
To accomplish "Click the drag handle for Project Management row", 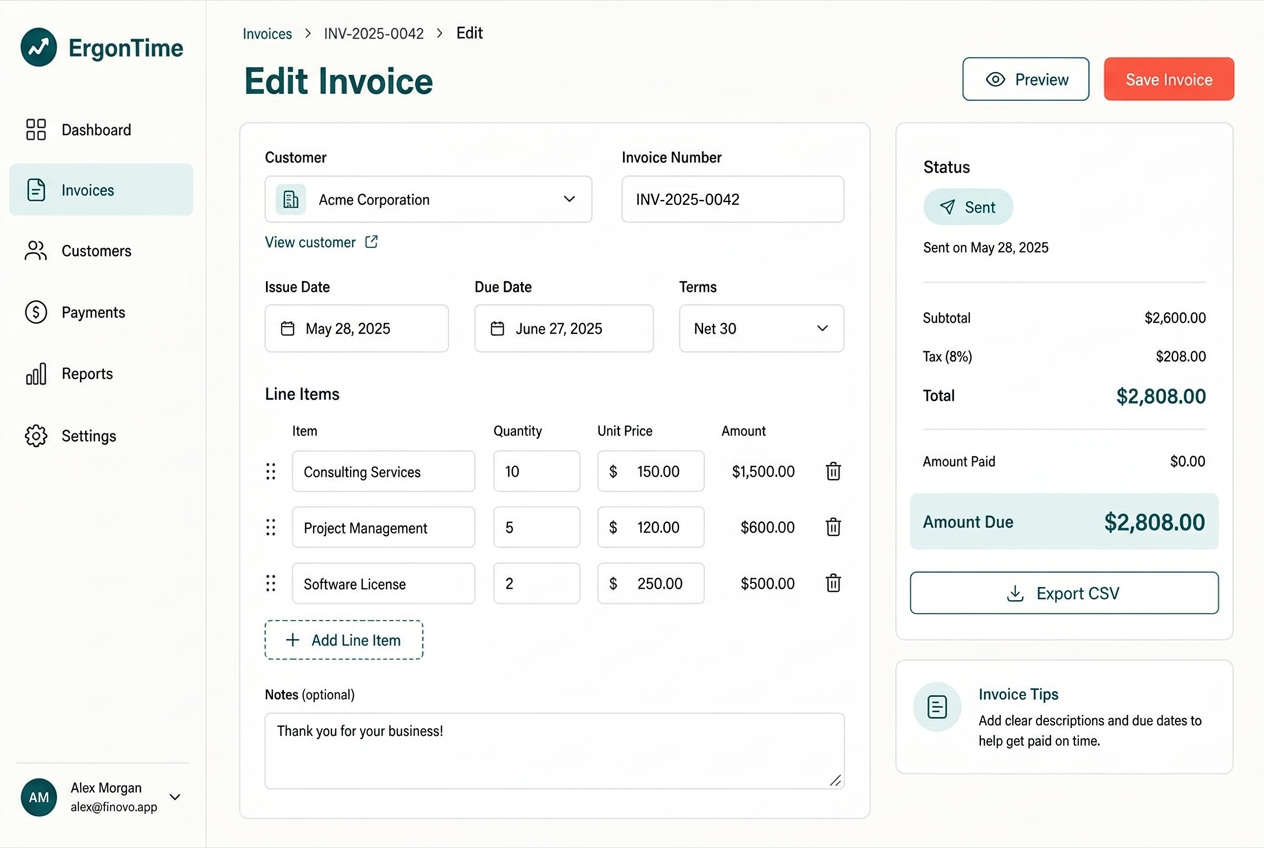I will 271,527.
